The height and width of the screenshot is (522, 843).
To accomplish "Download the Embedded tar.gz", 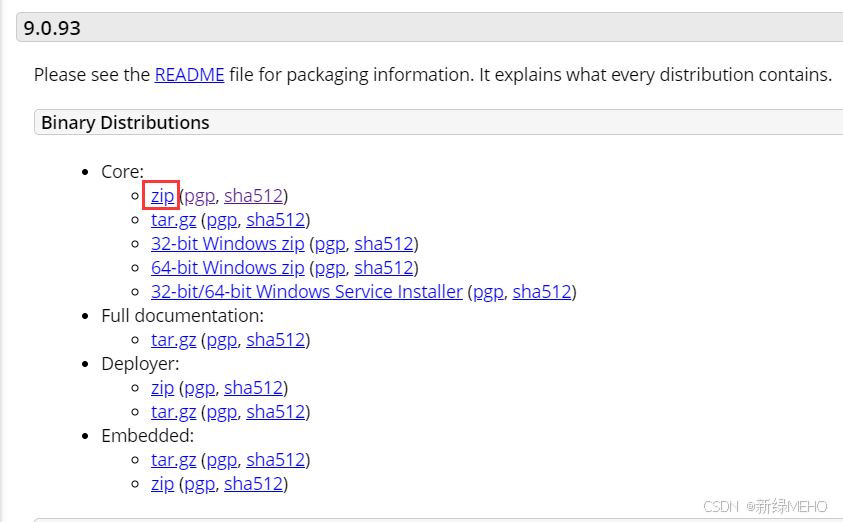I will (173, 460).
